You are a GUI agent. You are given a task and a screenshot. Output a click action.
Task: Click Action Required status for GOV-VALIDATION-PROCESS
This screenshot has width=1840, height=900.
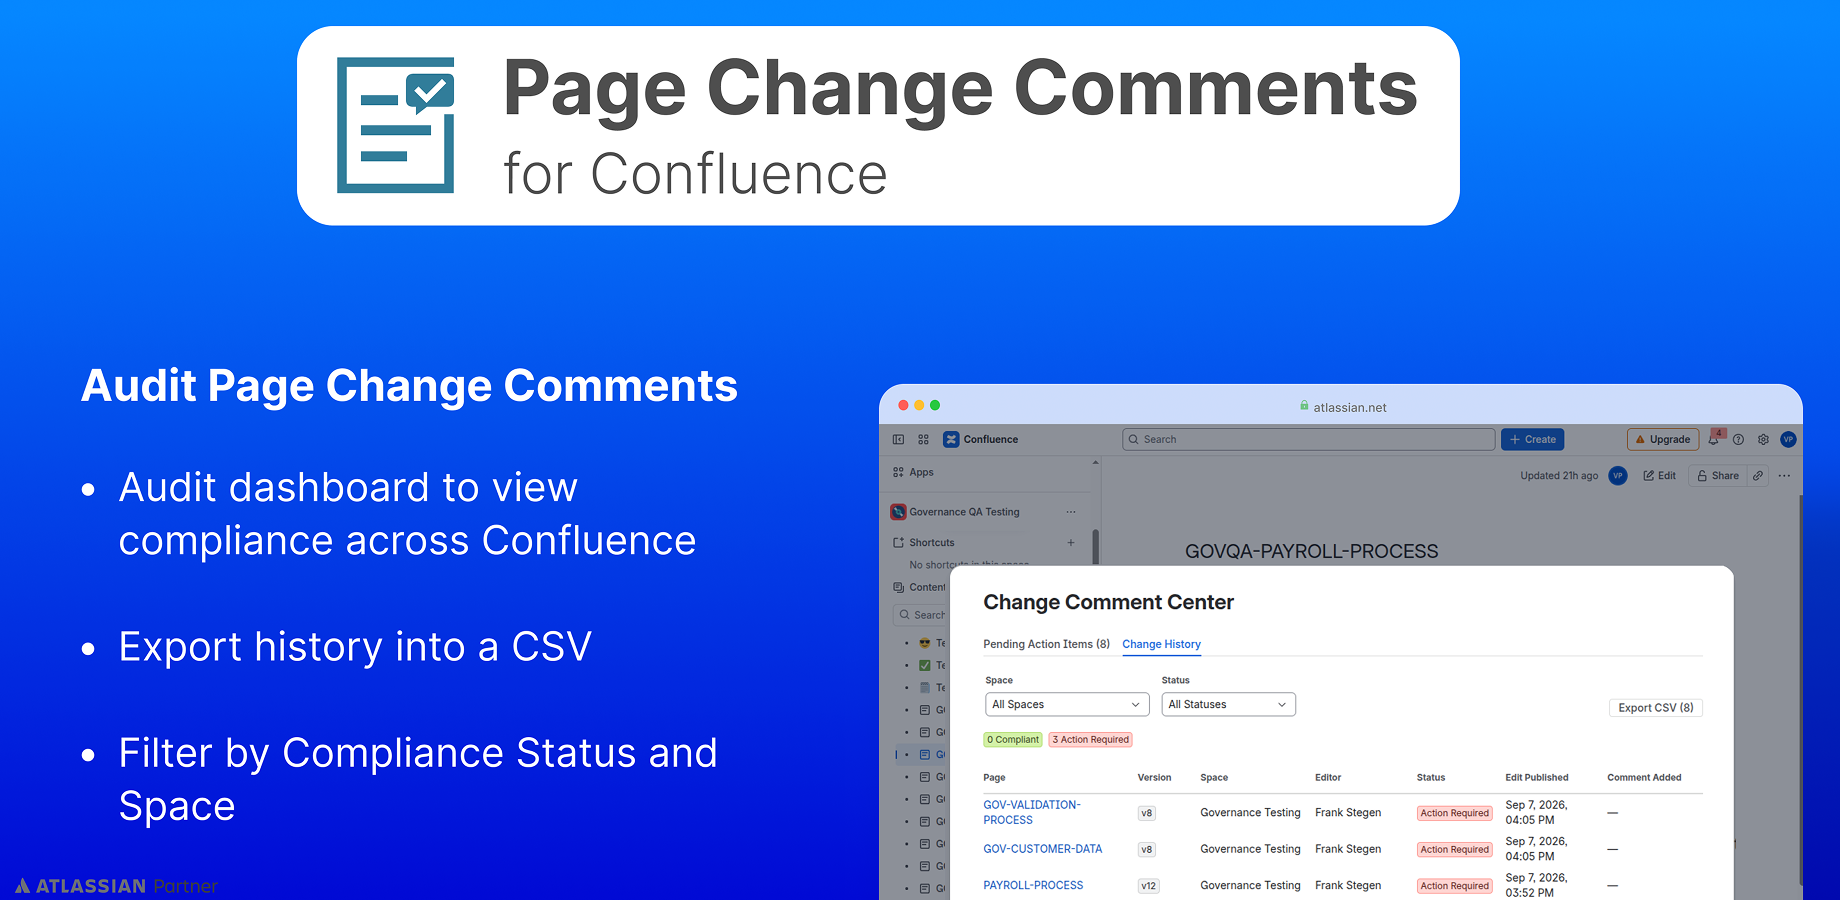point(1454,813)
